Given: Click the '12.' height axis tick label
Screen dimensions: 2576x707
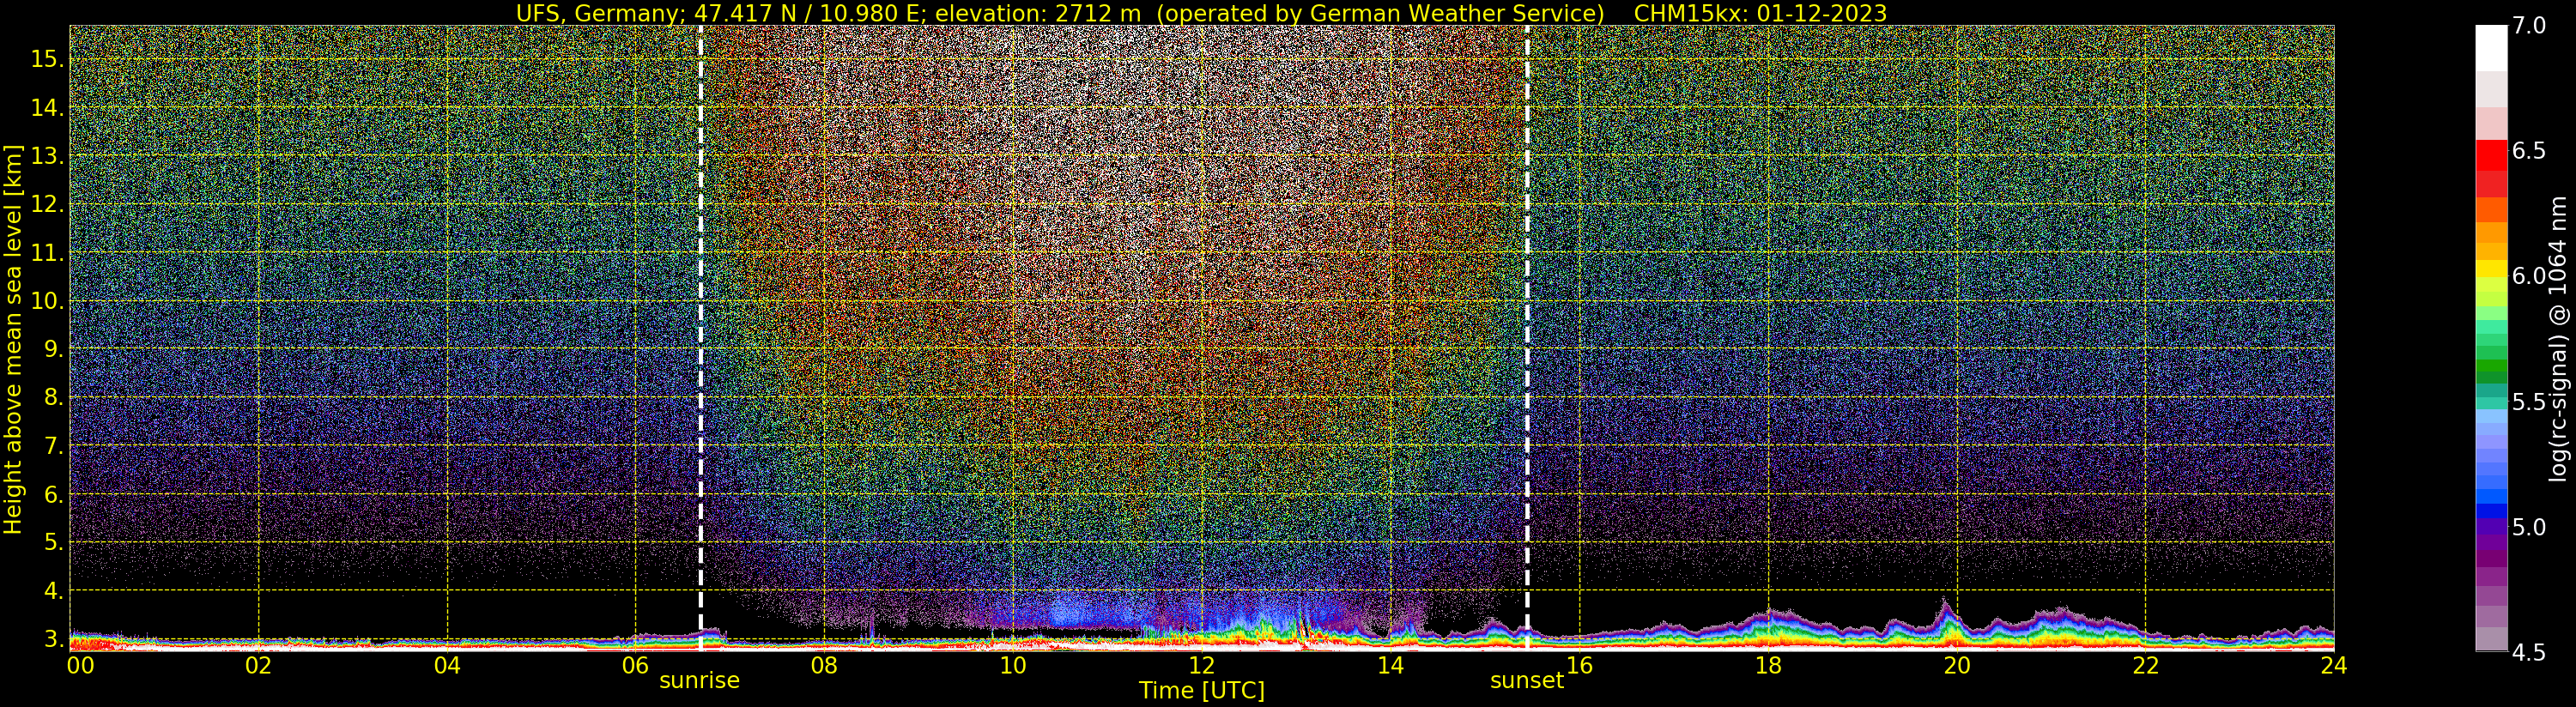Looking at the screenshot, I should tap(48, 205).
